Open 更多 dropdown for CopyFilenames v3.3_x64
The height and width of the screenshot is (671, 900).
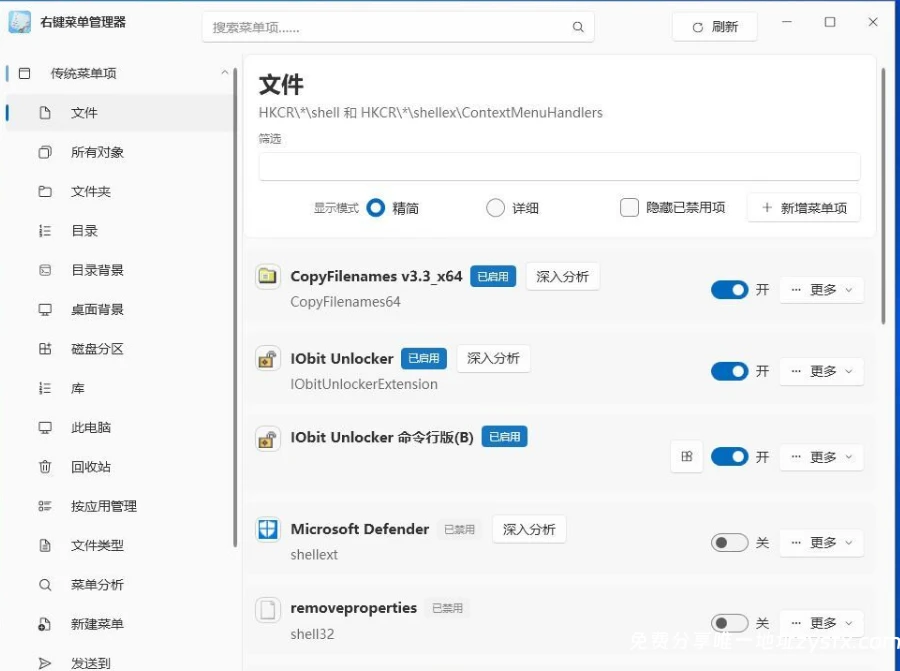click(x=821, y=290)
